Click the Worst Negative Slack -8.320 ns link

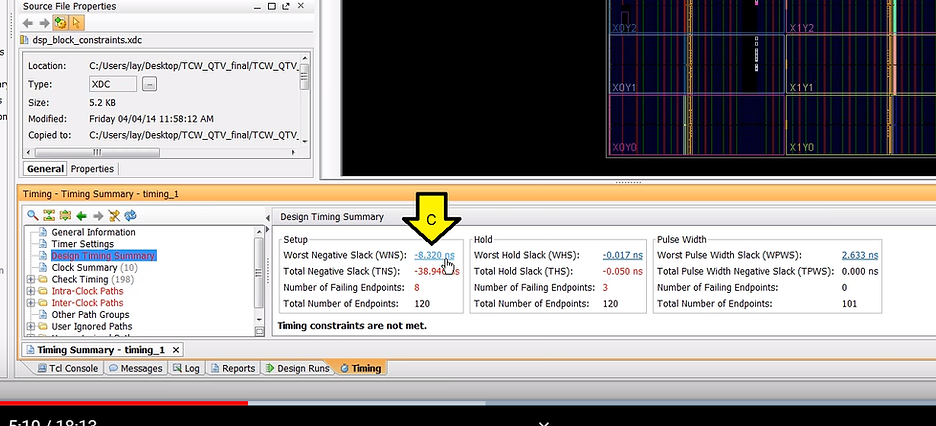tap(434, 255)
